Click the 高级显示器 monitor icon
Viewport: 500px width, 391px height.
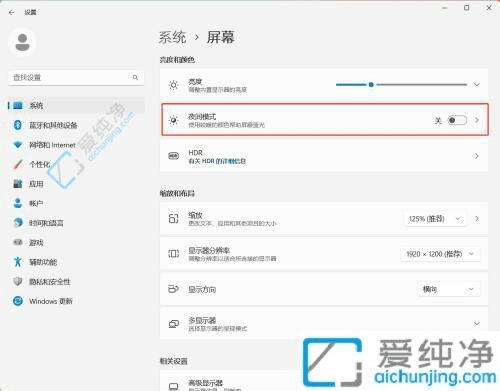(x=173, y=386)
